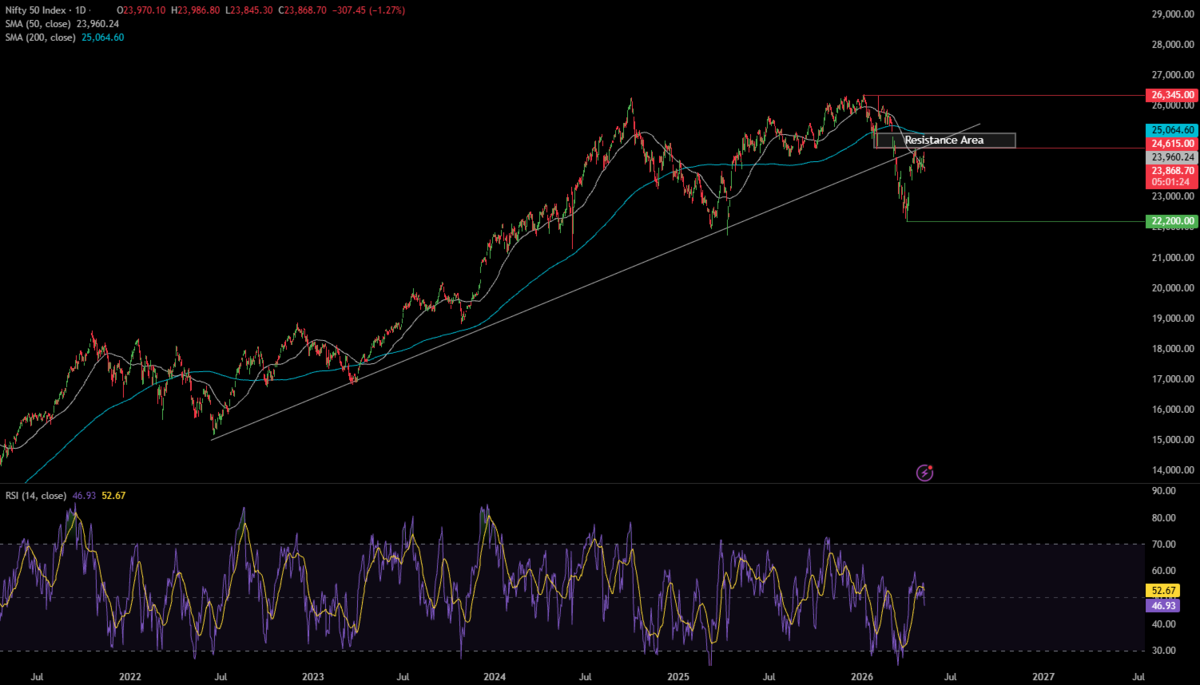Click the 21,000.00 price scale label
Image resolution: width=1200 pixels, height=685 pixels.
[1172, 258]
